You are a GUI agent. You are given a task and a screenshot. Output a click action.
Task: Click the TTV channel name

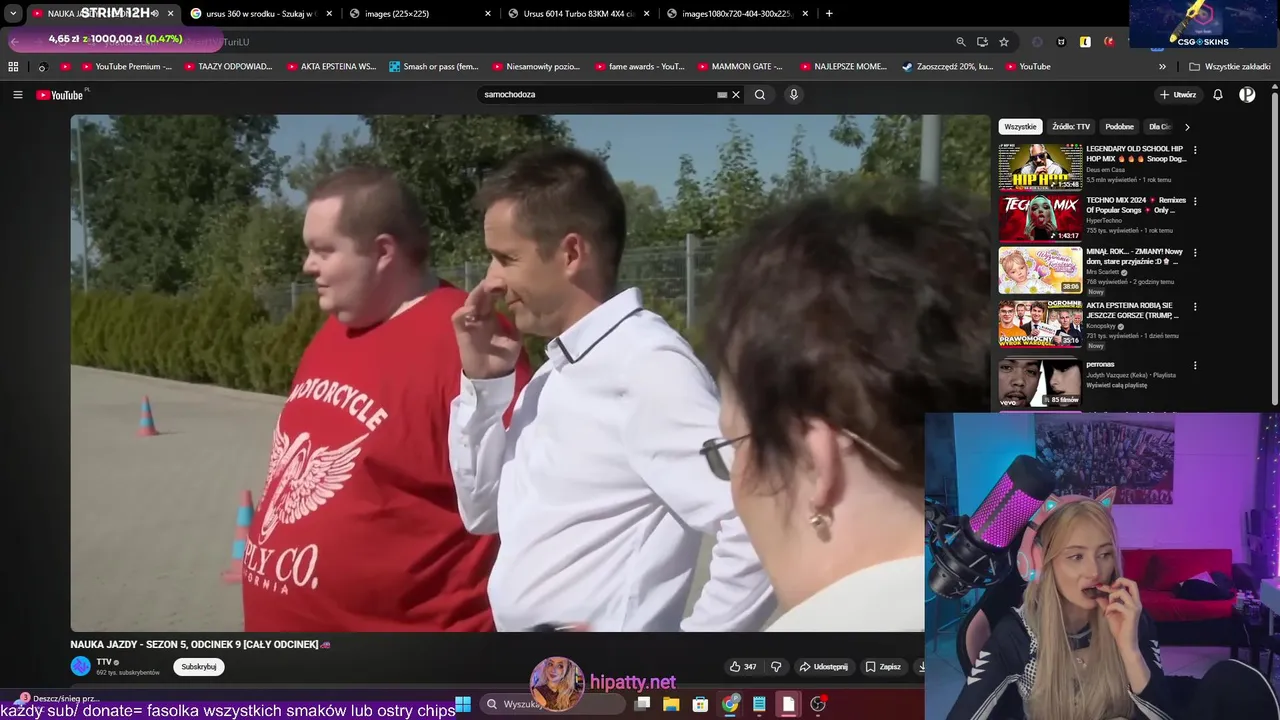pos(103,662)
